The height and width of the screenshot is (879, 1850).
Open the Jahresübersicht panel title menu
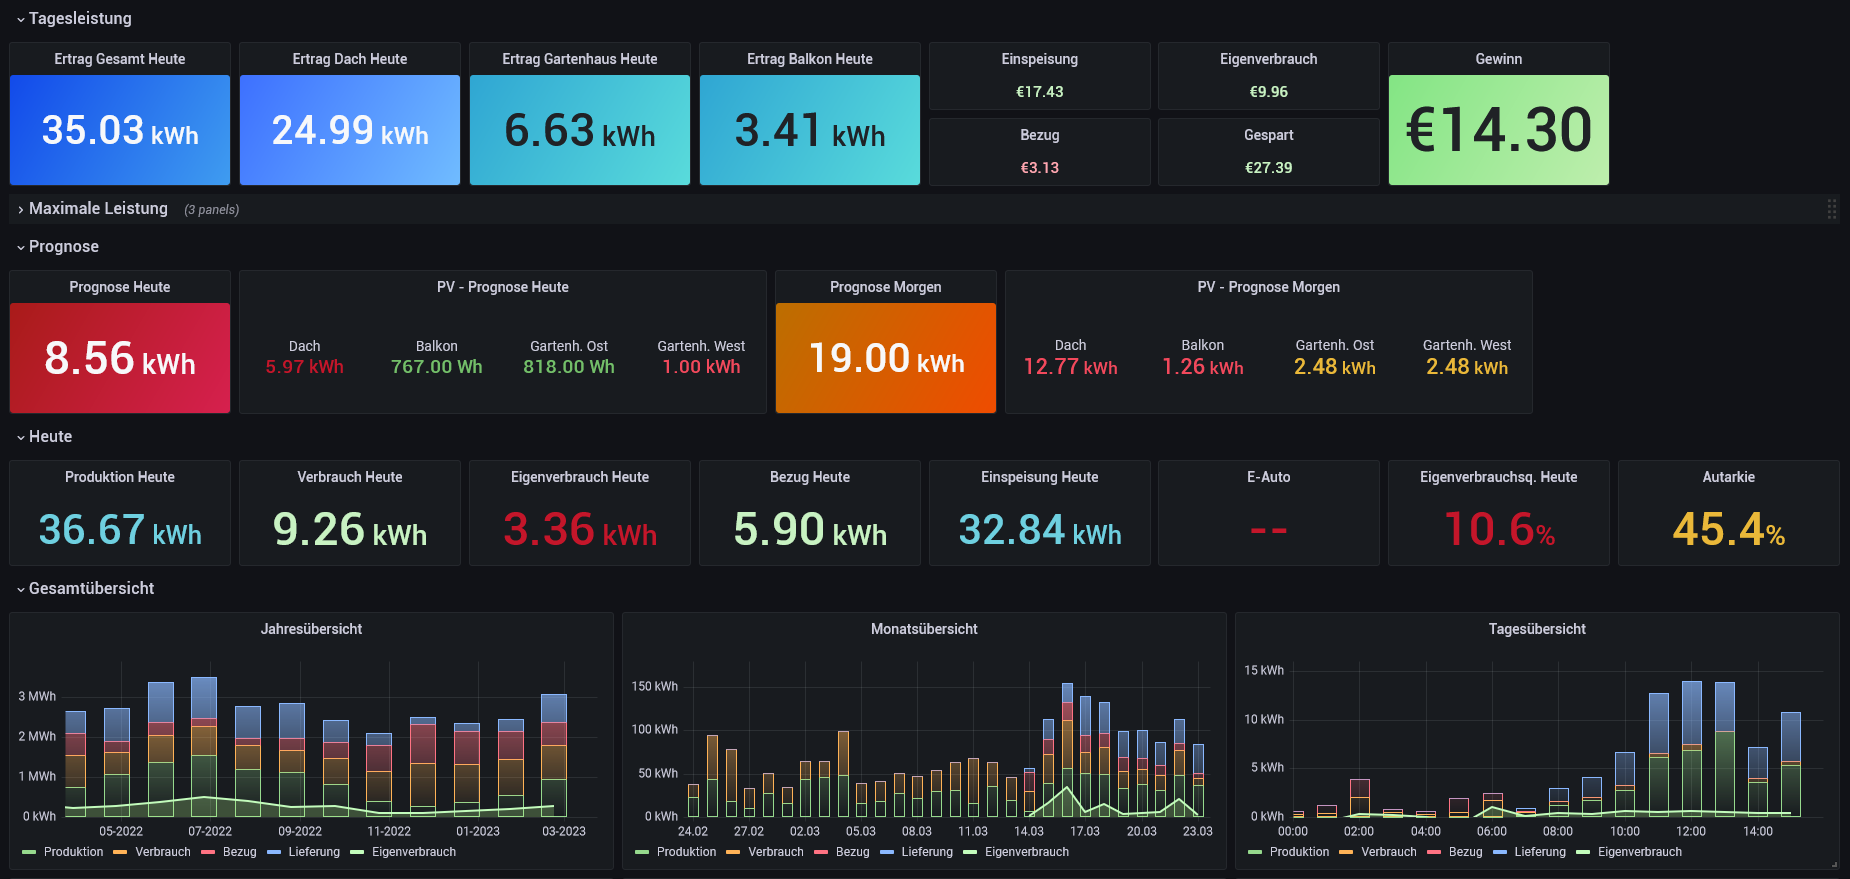(x=312, y=629)
